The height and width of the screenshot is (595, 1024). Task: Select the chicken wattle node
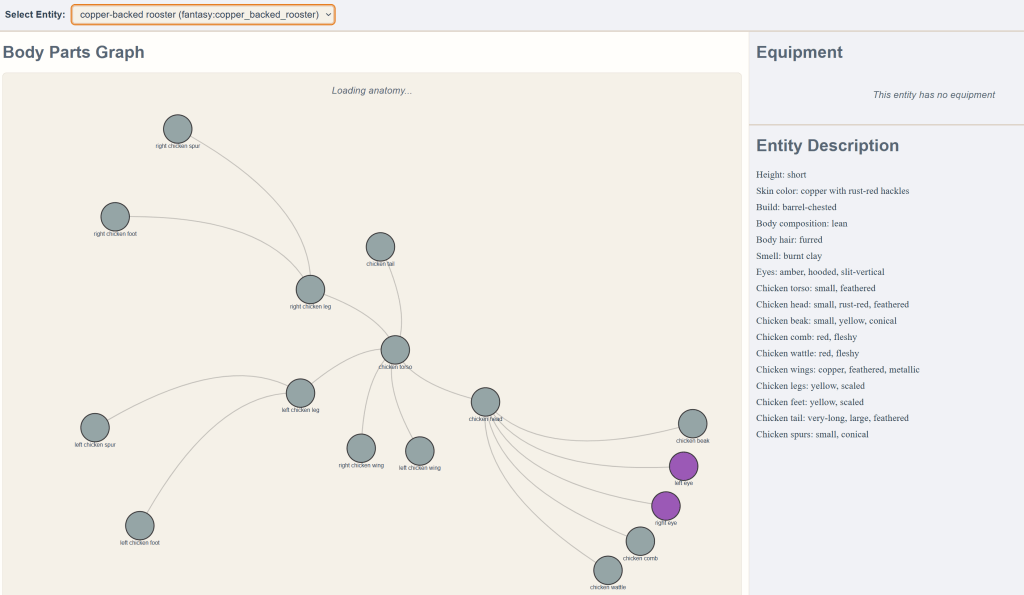(x=608, y=571)
